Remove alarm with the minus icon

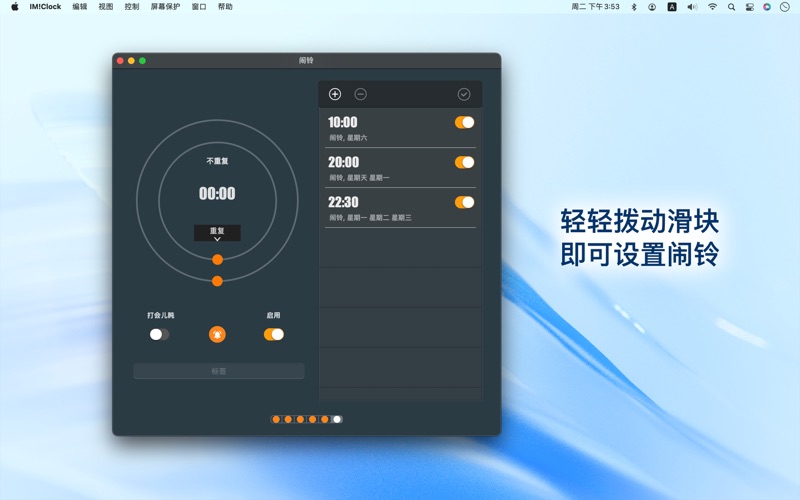[361, 94]
